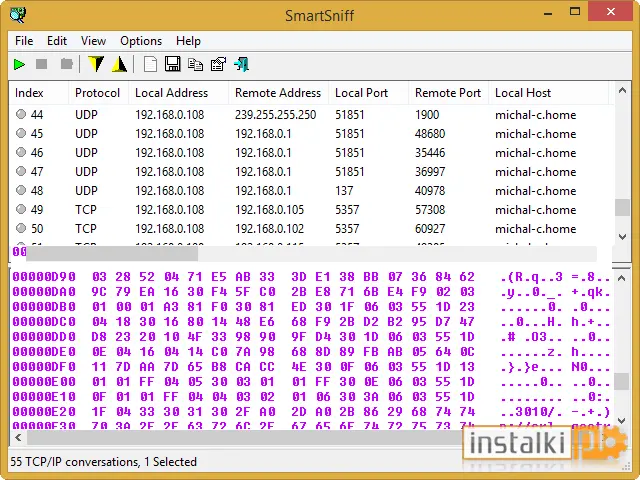Click the third gray toolbar icon
Screen dimensions: 640x480
click(x=67, y=64)
